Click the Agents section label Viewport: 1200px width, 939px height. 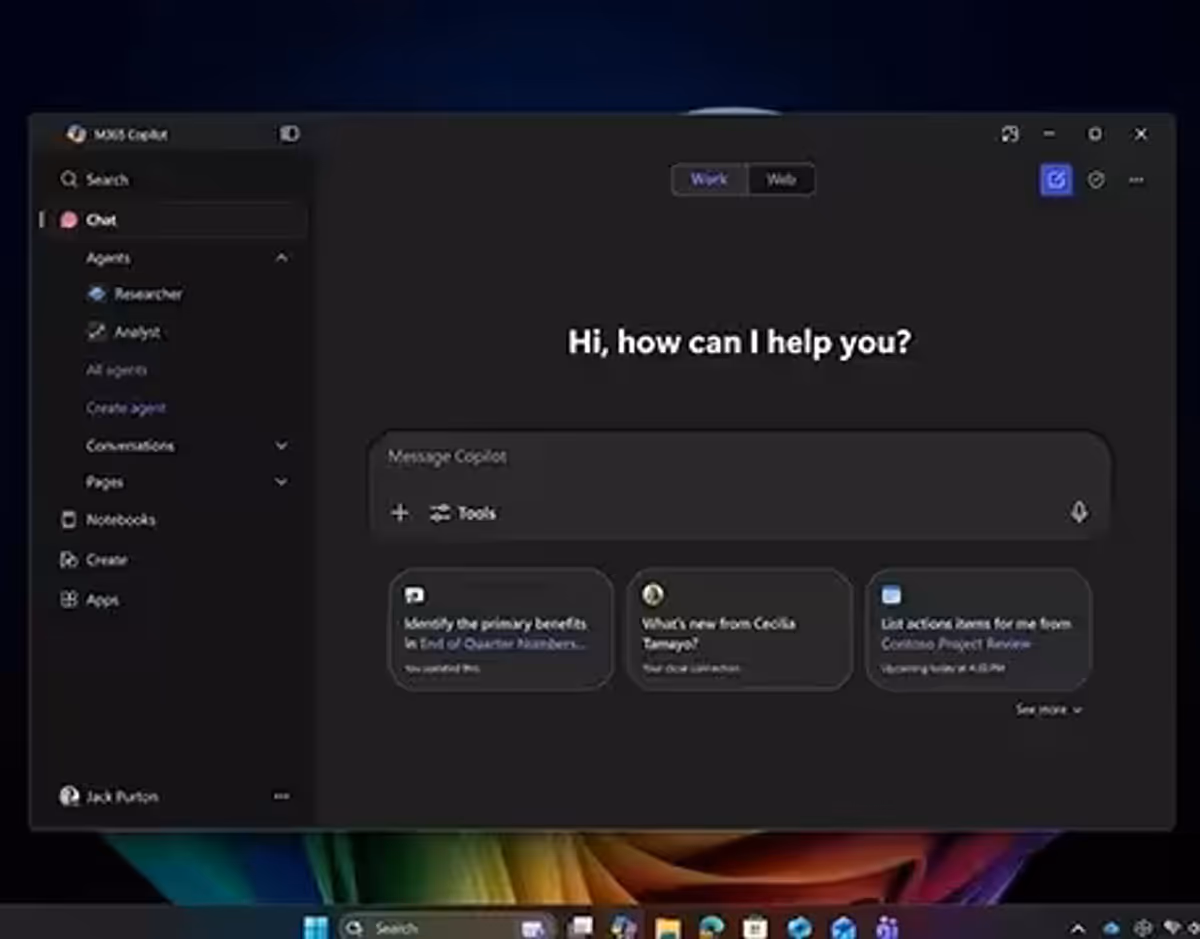pos(108,258)
